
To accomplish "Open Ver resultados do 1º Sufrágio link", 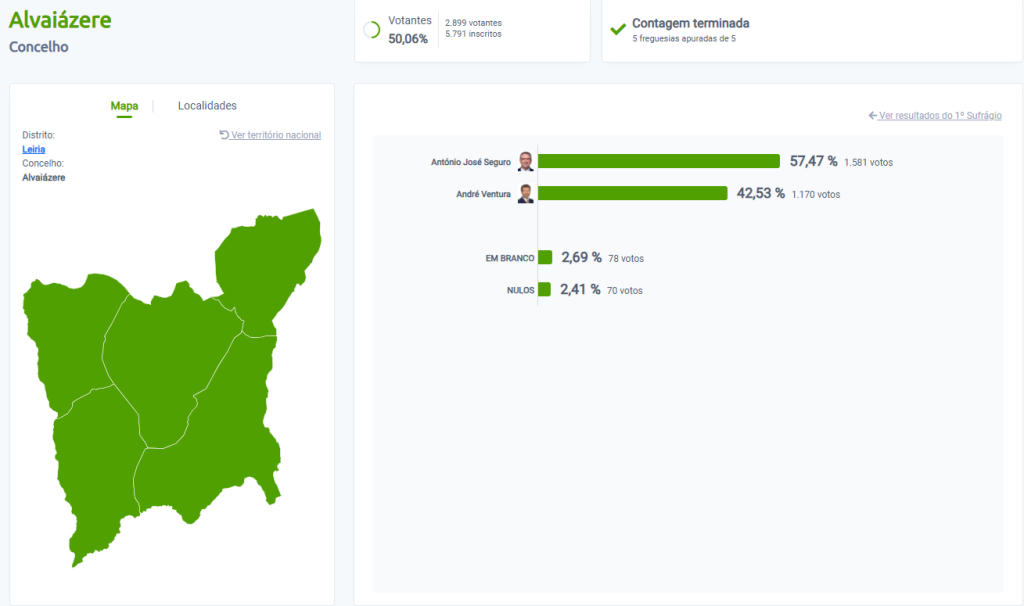I will point(940,116).
